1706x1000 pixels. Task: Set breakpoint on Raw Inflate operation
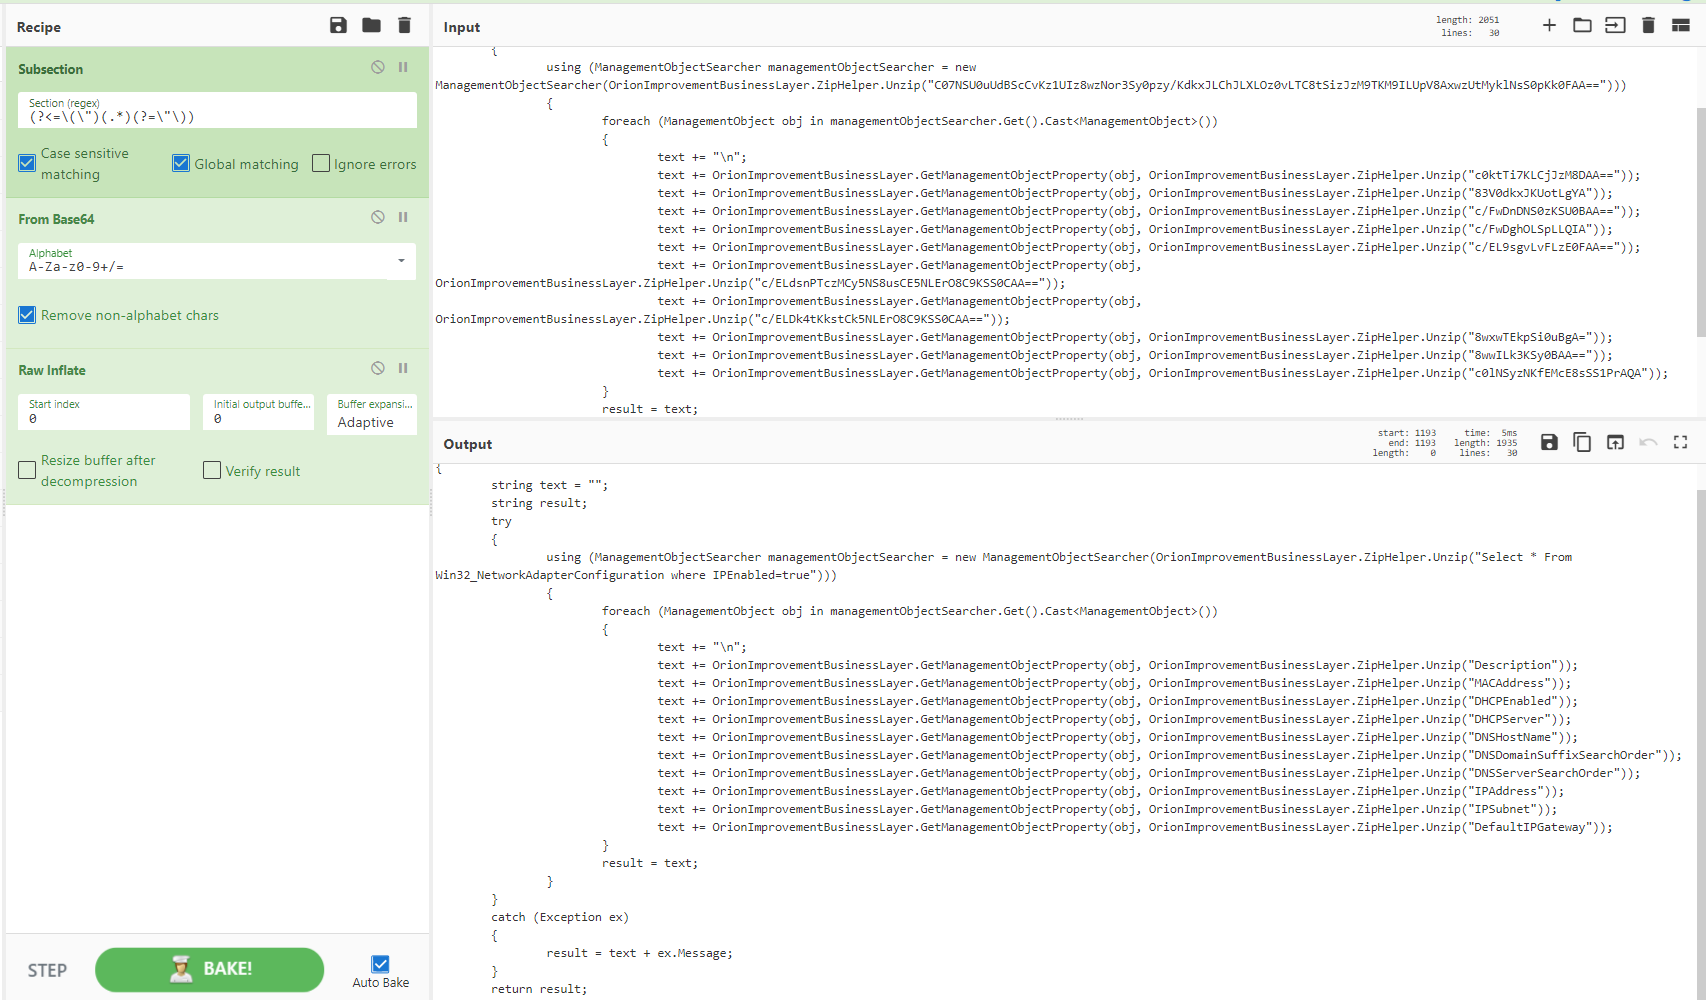(403, 368)
